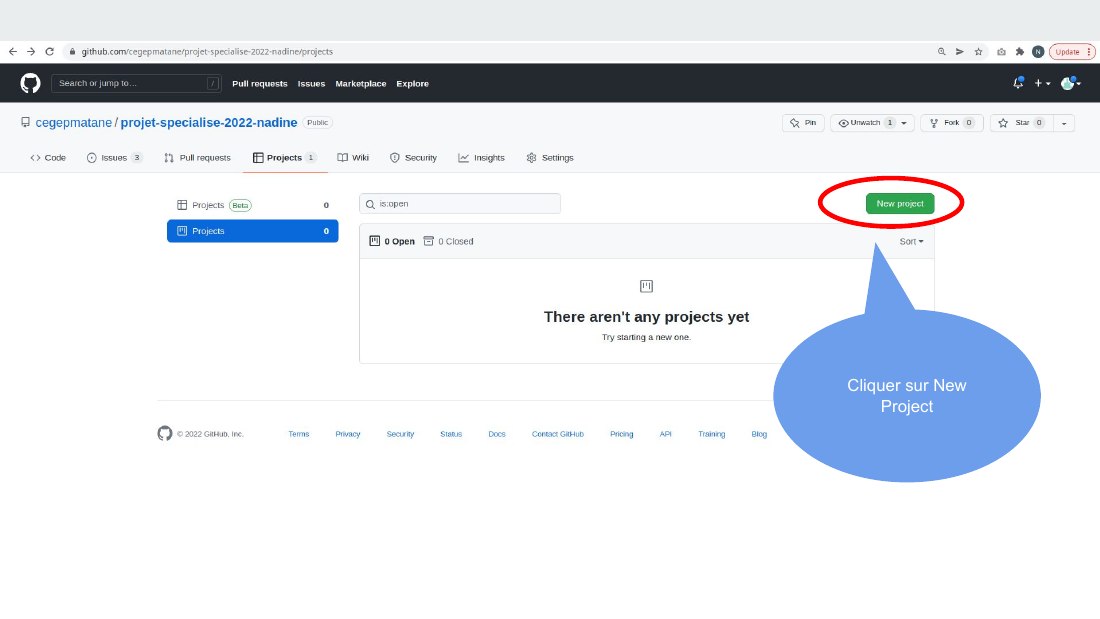Open Pull requests in the top navigation
Image resolution: width=1100 pixels, height=619 pixels.
pyautogui.click(x=260, y=84)
